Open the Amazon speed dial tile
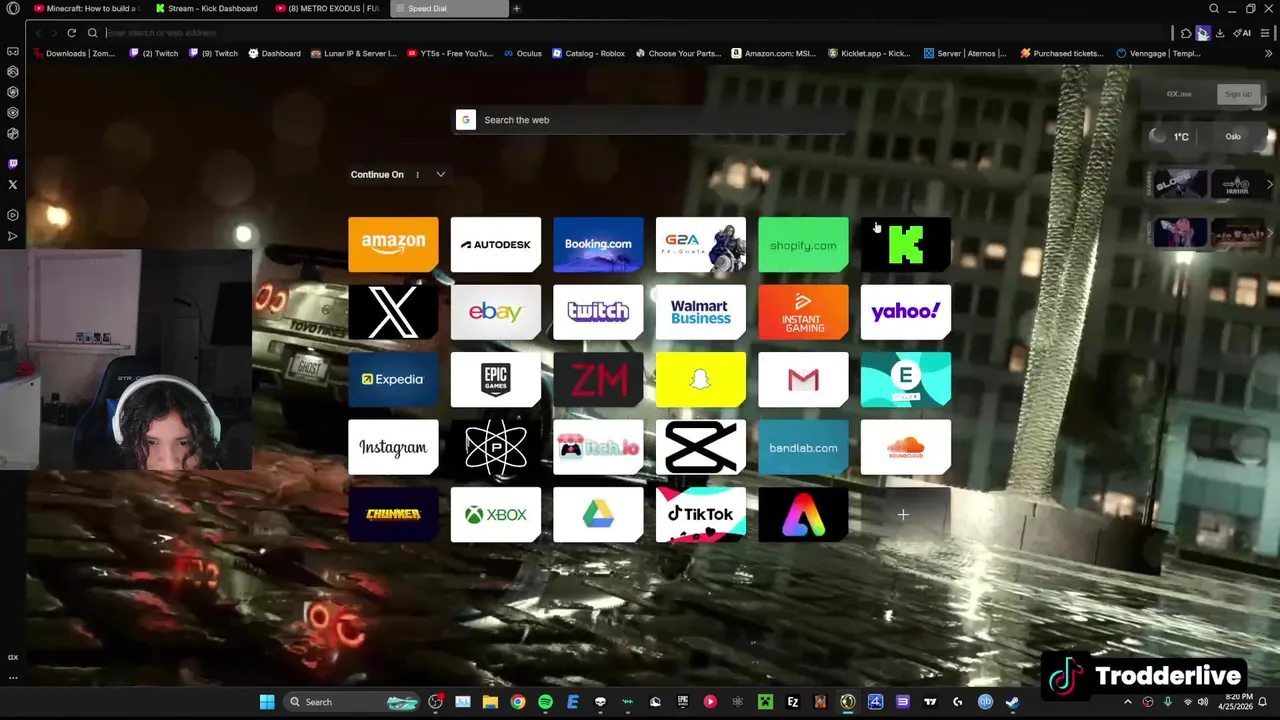This screenshot has width=1280, height=720. pyautogui.click(x=393, y=244)
